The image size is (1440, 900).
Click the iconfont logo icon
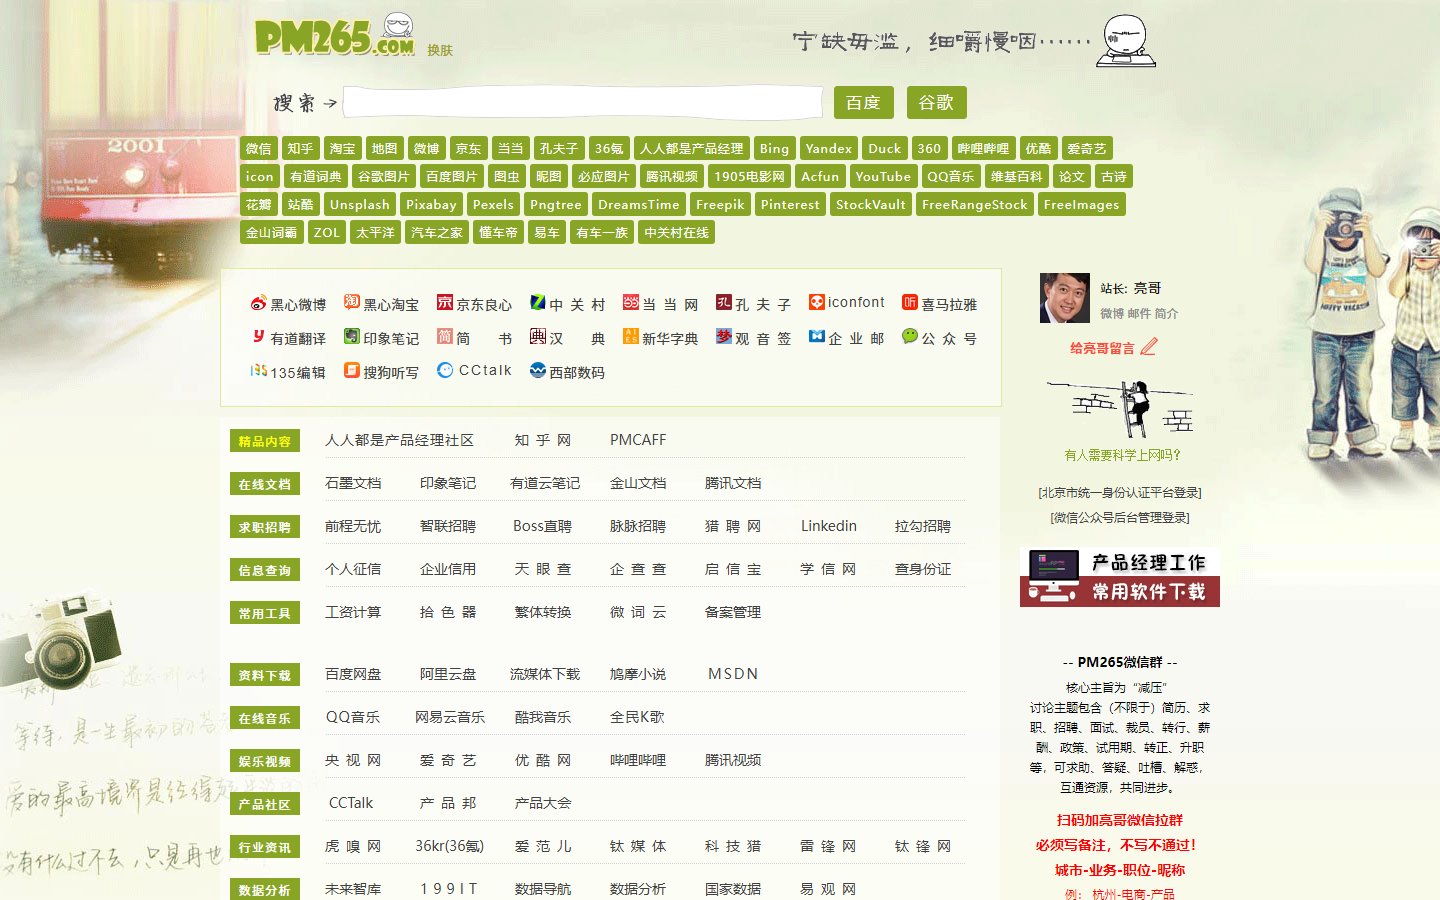[x=817, y=302]
